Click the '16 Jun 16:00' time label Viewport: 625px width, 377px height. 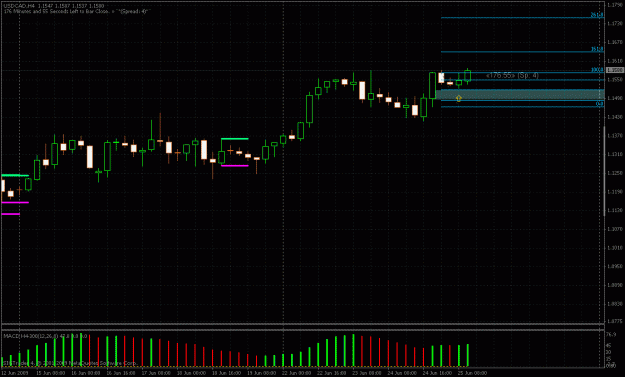(x=120, y=373)
